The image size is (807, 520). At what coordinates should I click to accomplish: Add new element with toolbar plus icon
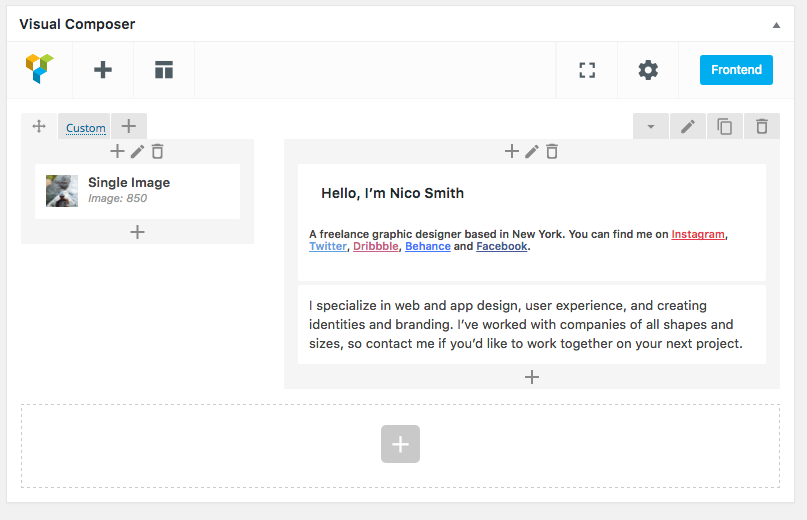point(103,70)
